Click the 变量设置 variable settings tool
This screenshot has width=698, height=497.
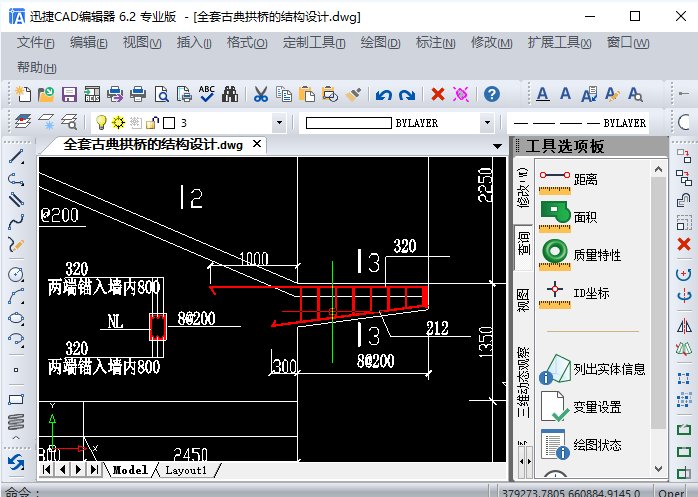580,407
